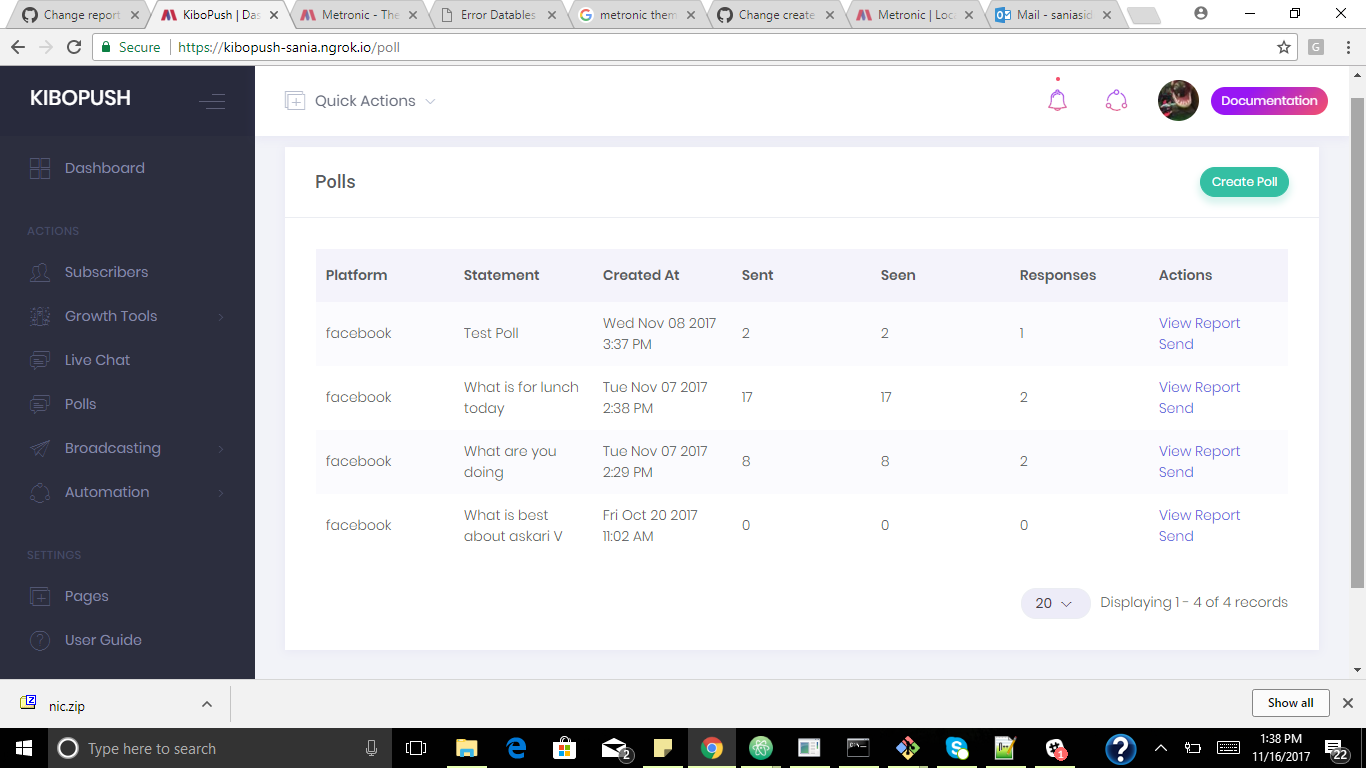Click the page vertical scrollbar
1366x768 pixels.
1357,342
